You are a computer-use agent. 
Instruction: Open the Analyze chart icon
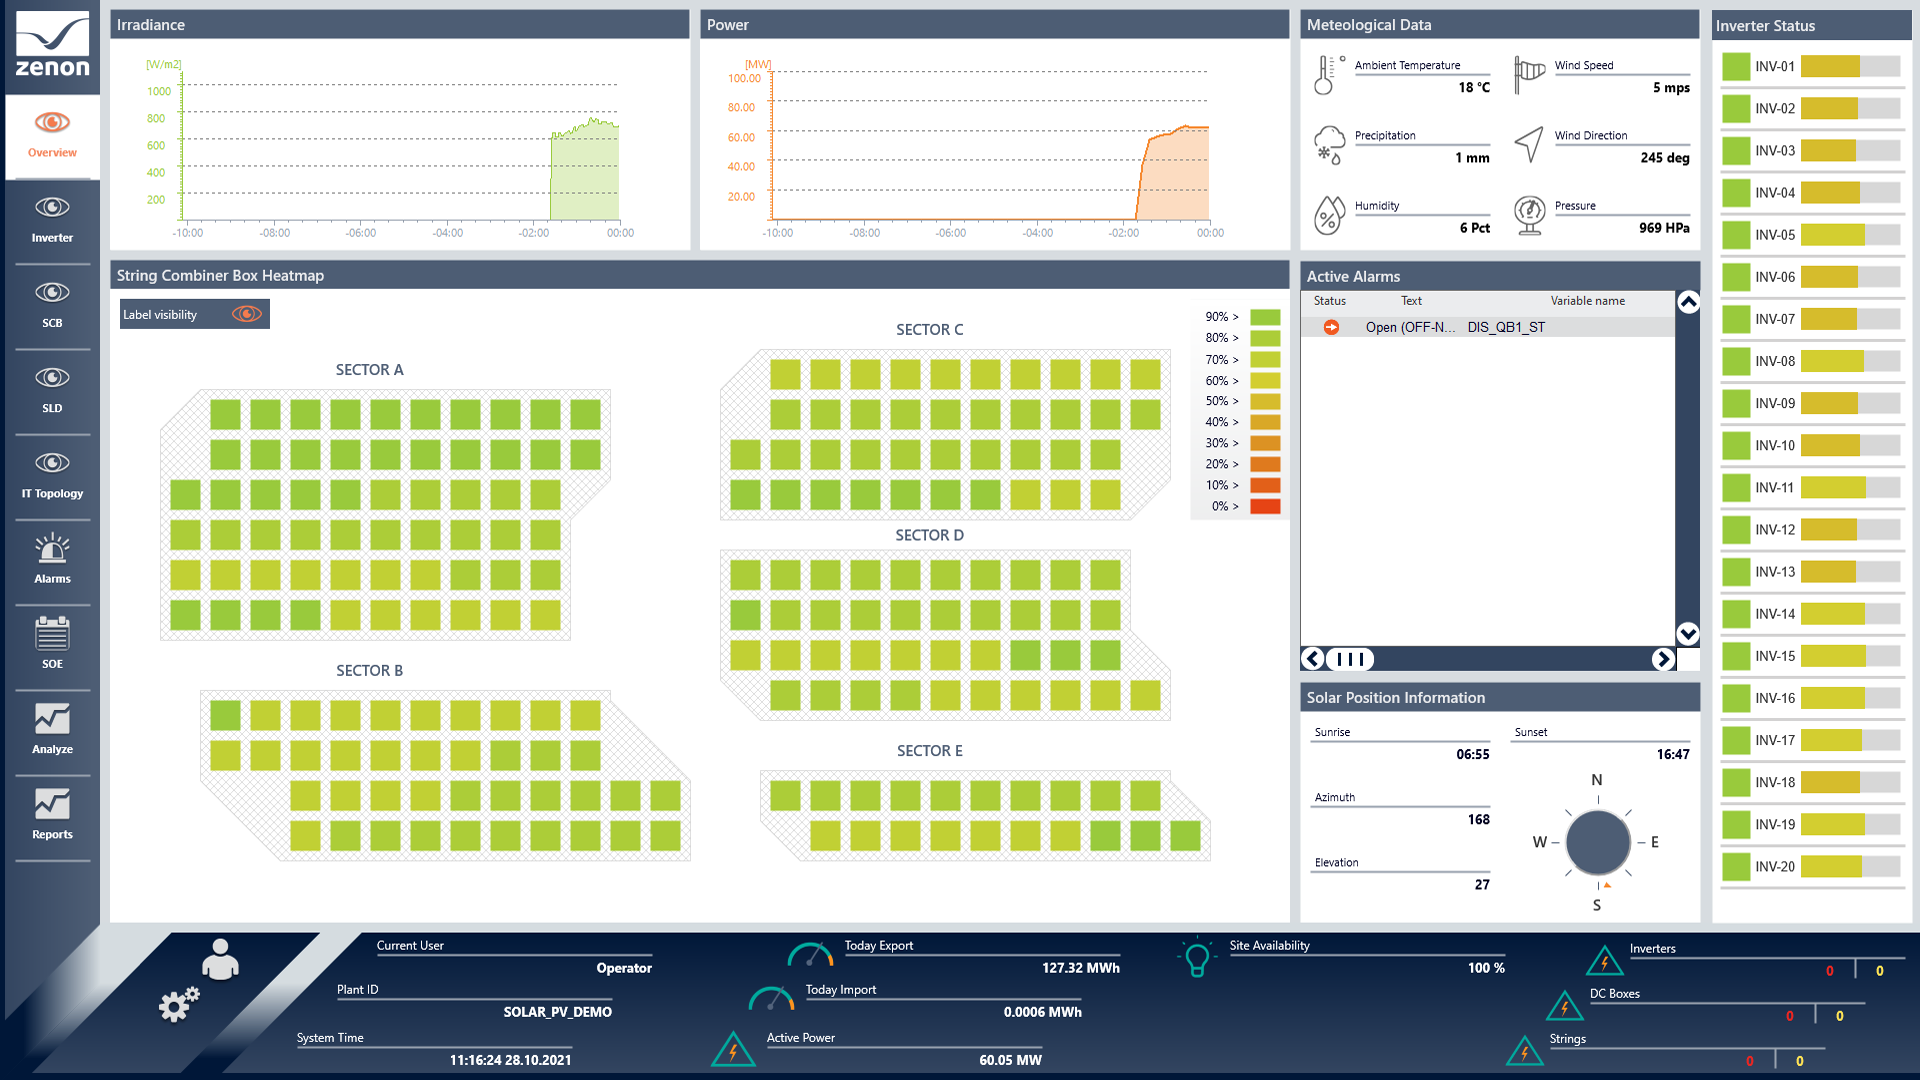coord(52,720)
